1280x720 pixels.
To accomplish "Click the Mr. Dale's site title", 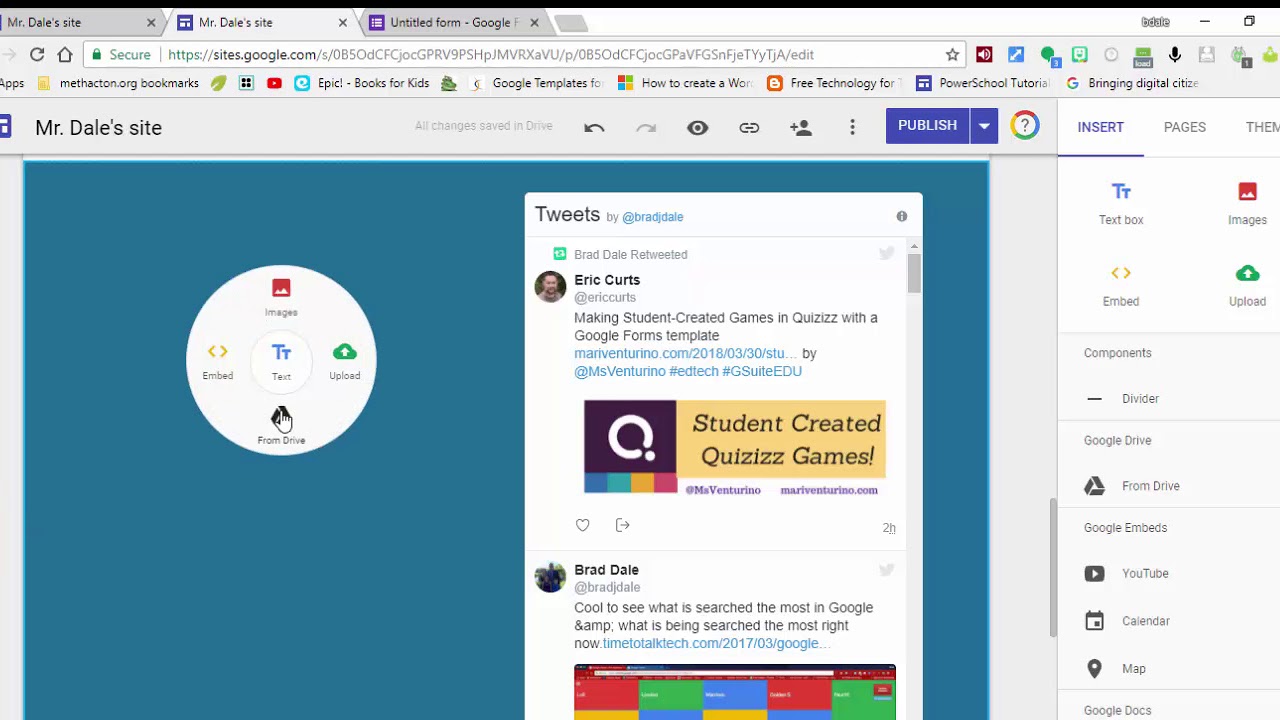I will pos(98,127).
